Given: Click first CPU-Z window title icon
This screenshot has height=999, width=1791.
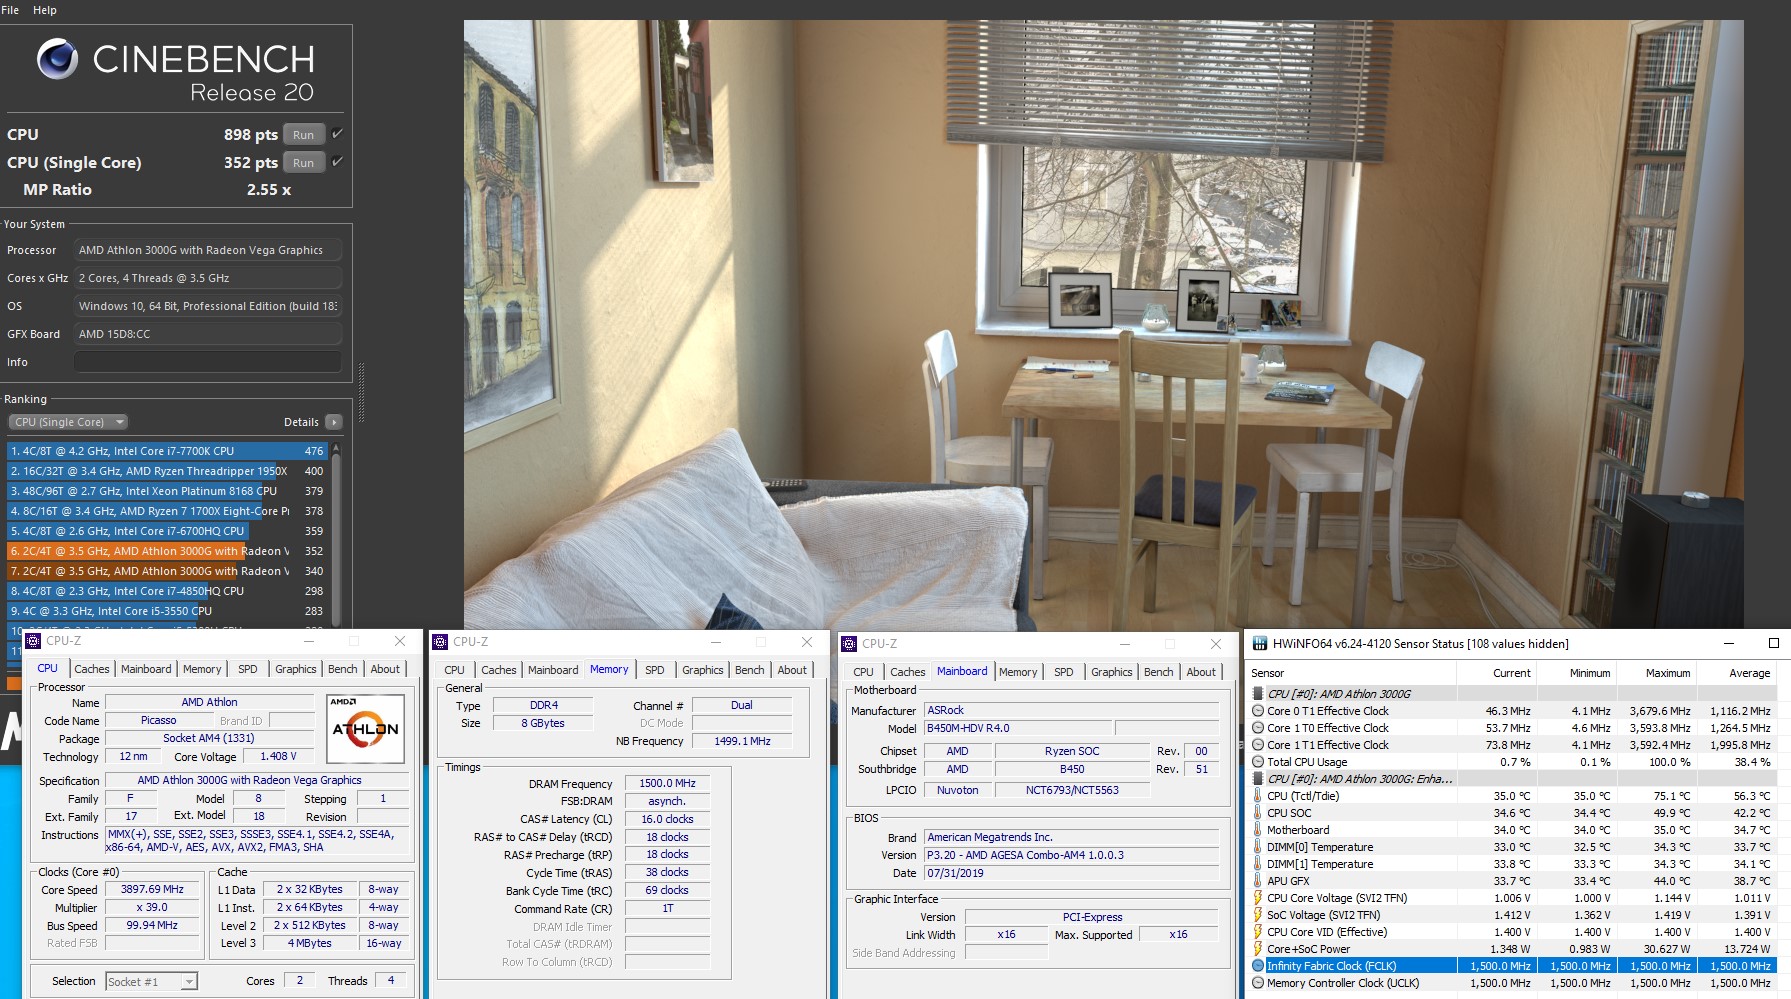Looking at the screenshot, I should pyautogui.click(x=34, y=641).
